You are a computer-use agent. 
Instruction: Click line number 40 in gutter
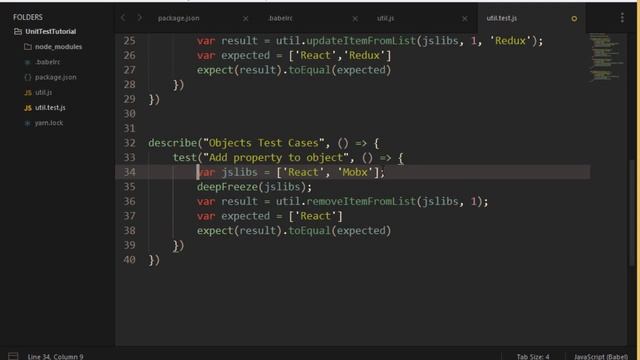point(129,260)
